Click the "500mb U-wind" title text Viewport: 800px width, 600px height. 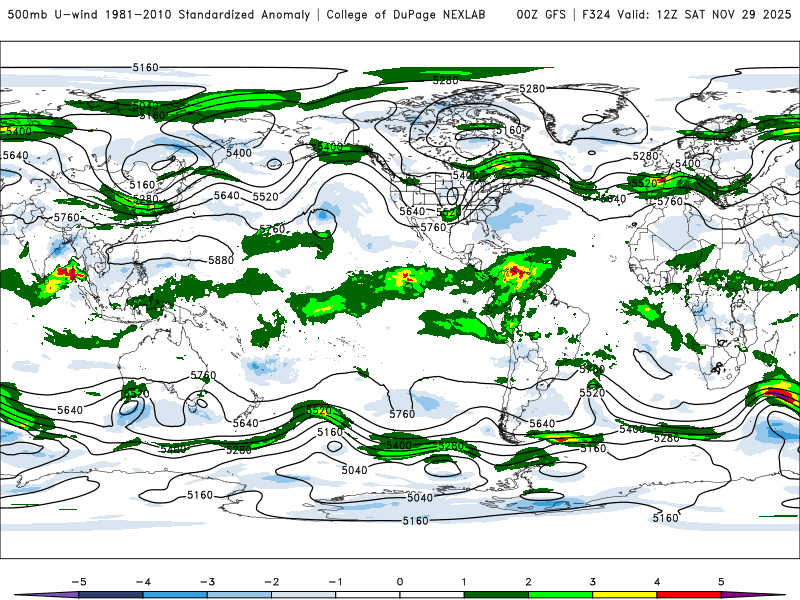[54, 14]
